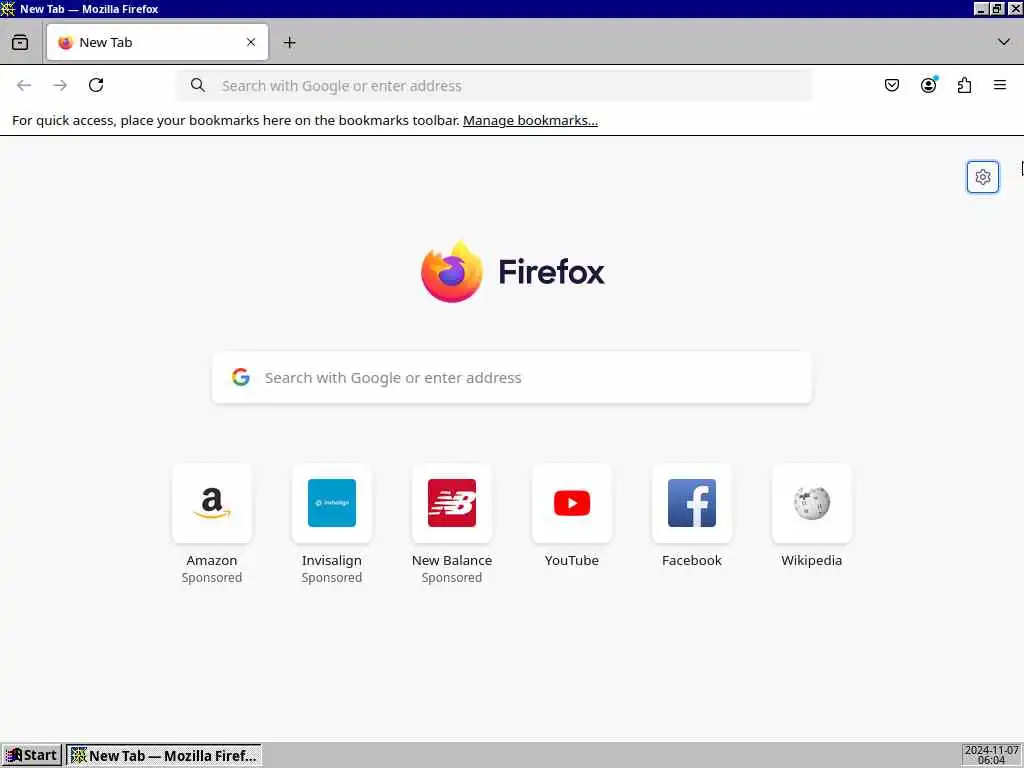The image size is (1024, 768).
Task: Minimize the Firefox window
Action: (x=981, y=8)
